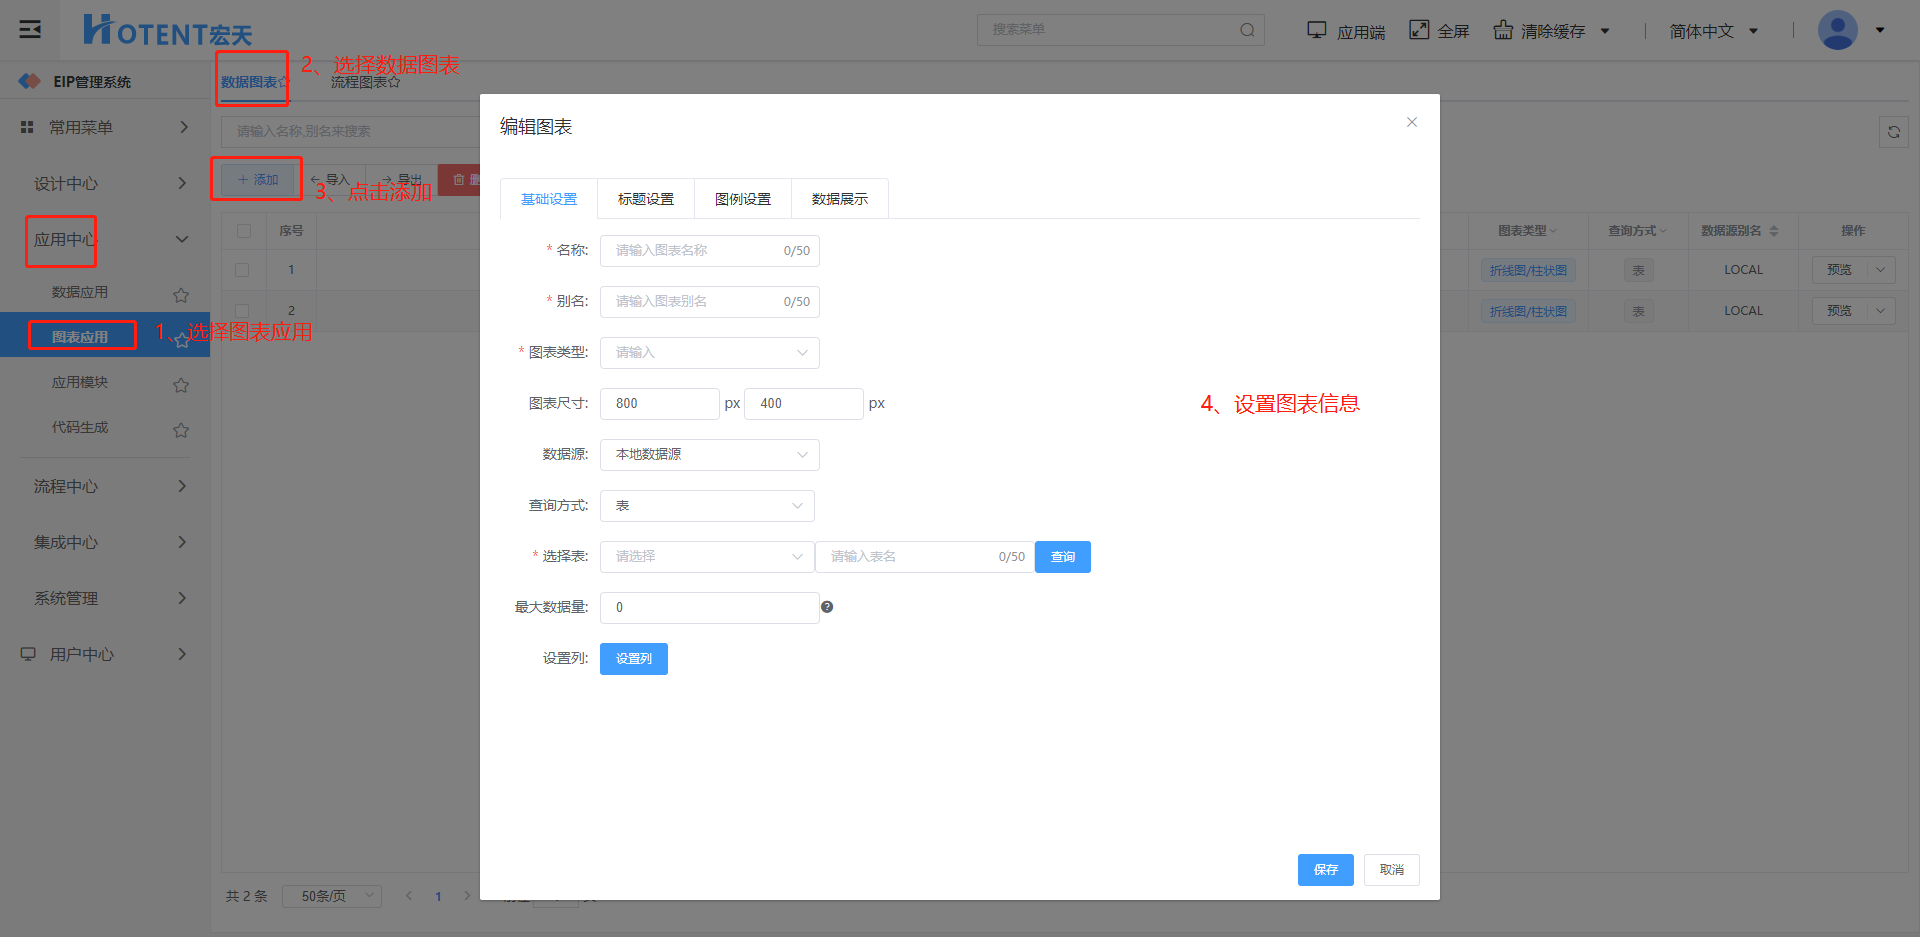Screen dimensions: 1920x937
Task: Open the 数据源 dropdown
Action: click(x=709, y=455)
